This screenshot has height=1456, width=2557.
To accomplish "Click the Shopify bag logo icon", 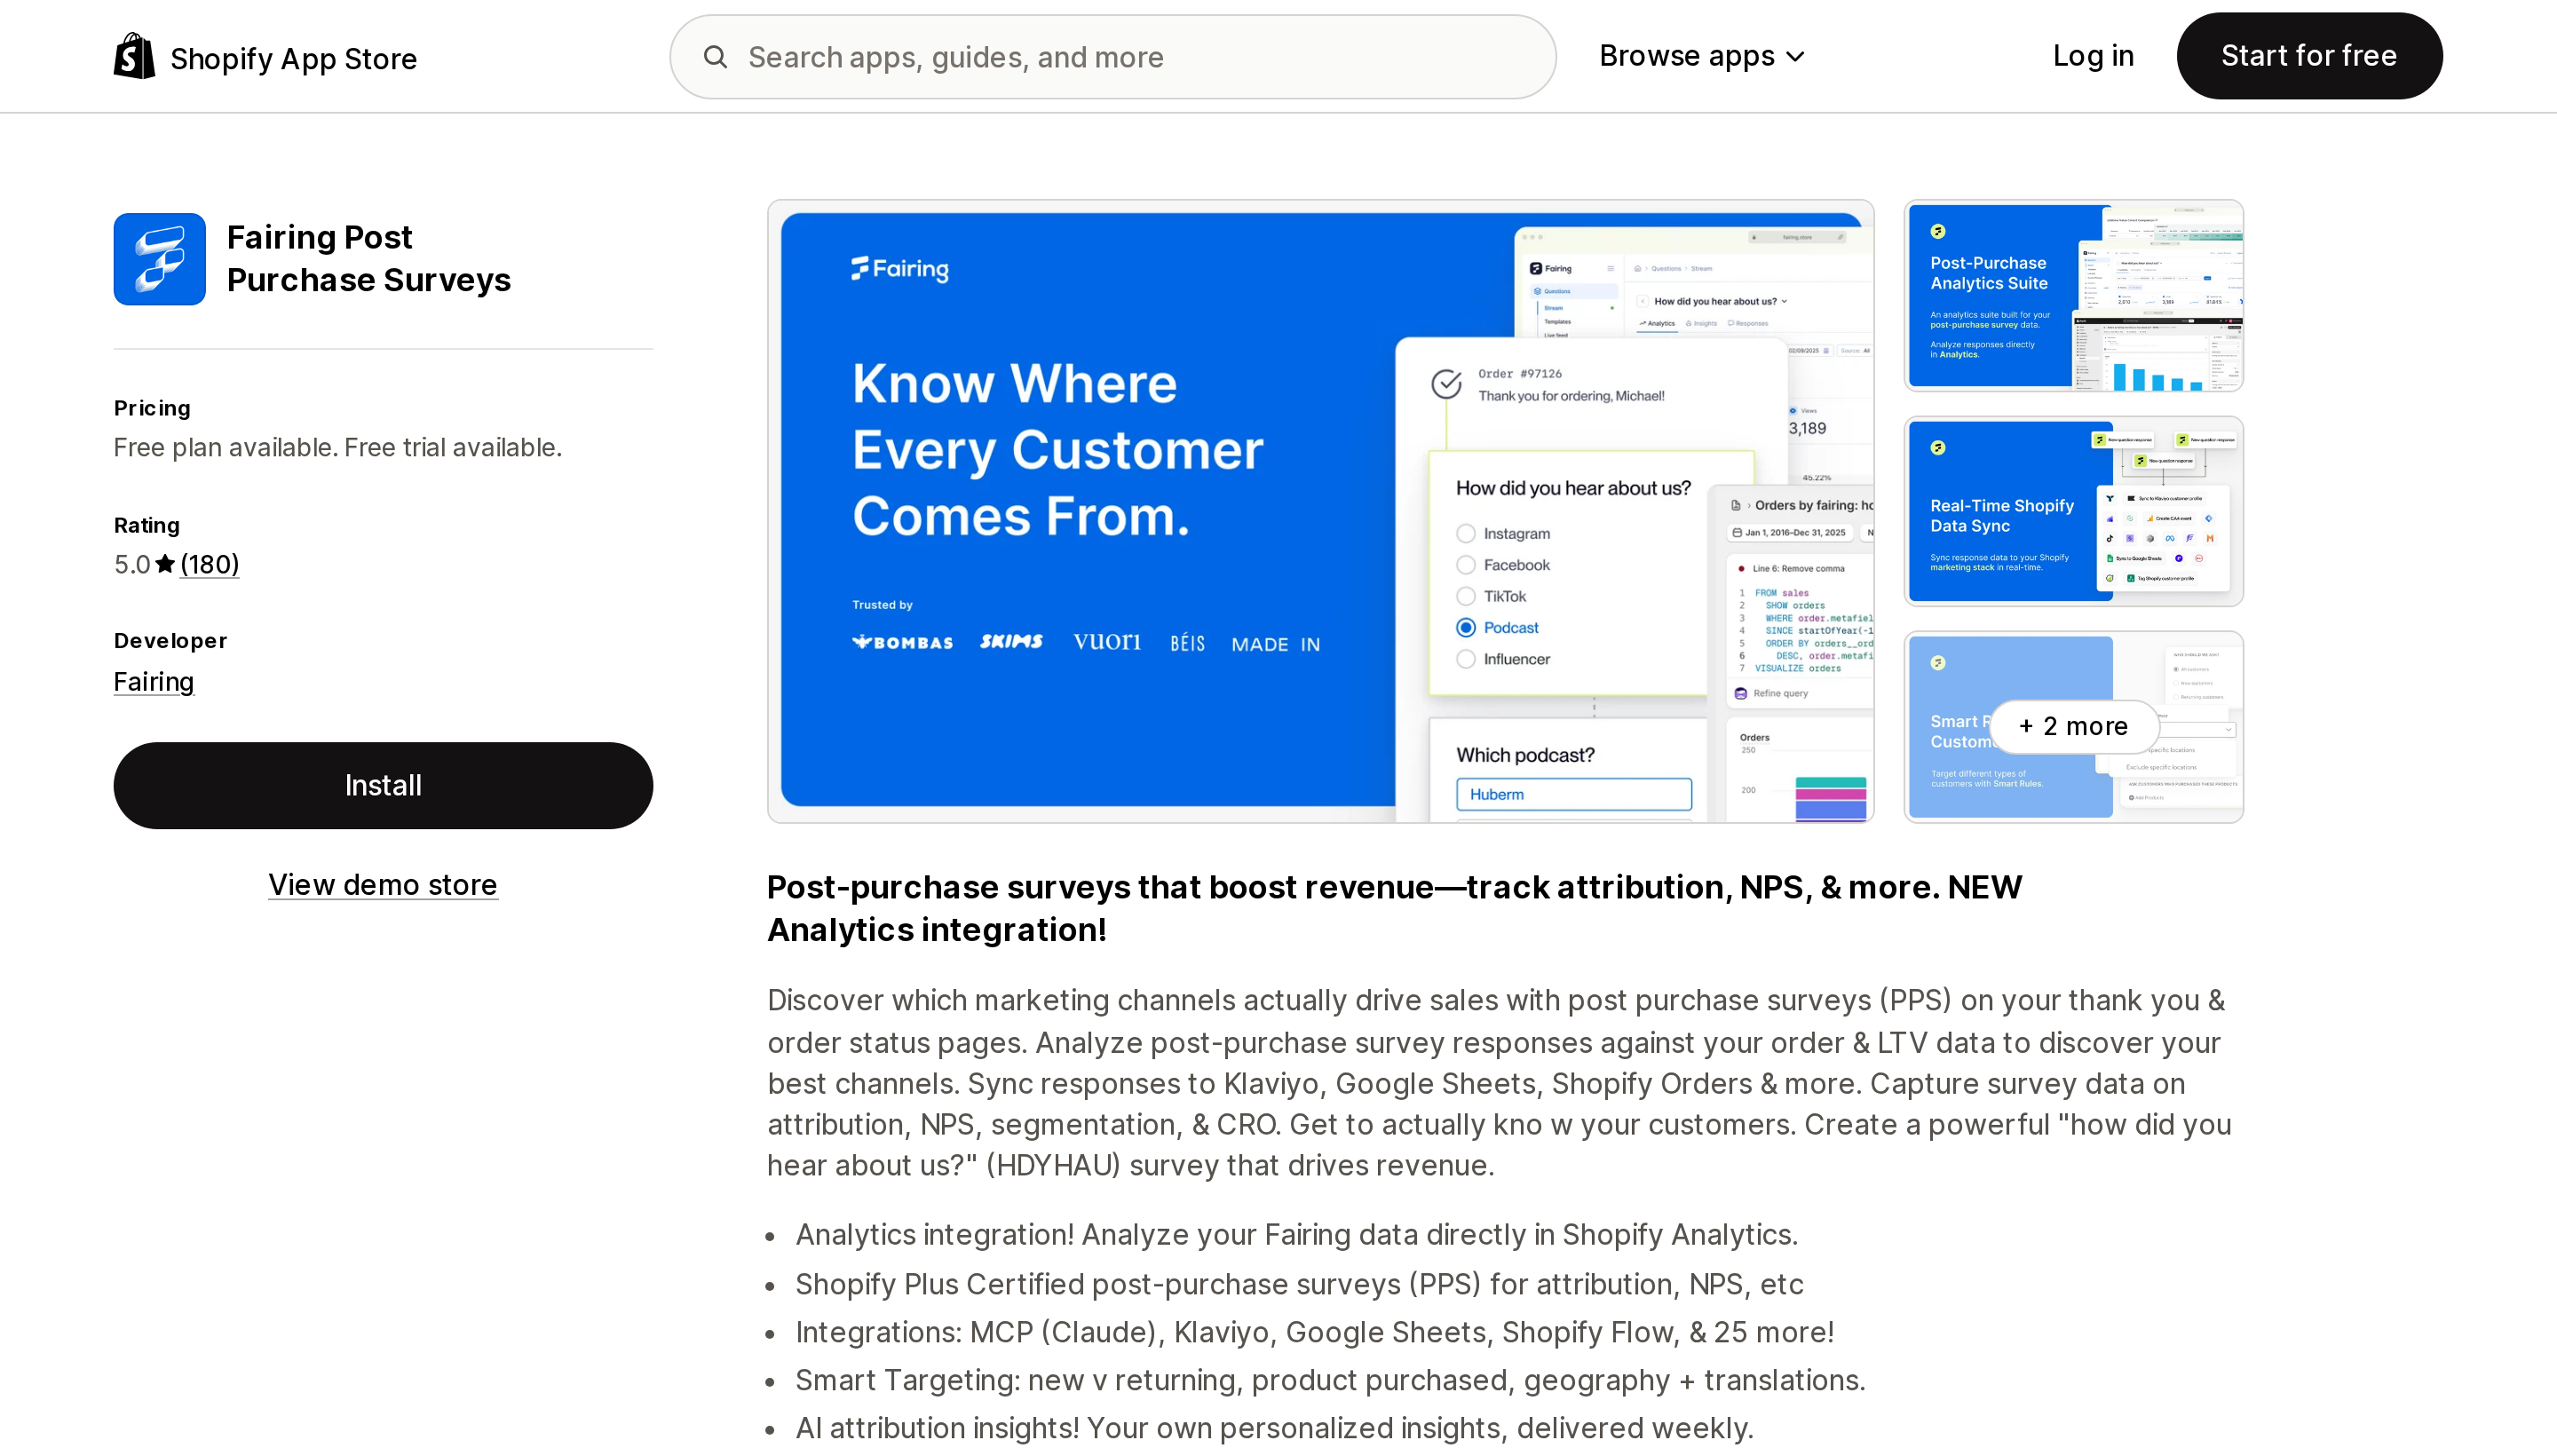I will (x=134, y=57).
